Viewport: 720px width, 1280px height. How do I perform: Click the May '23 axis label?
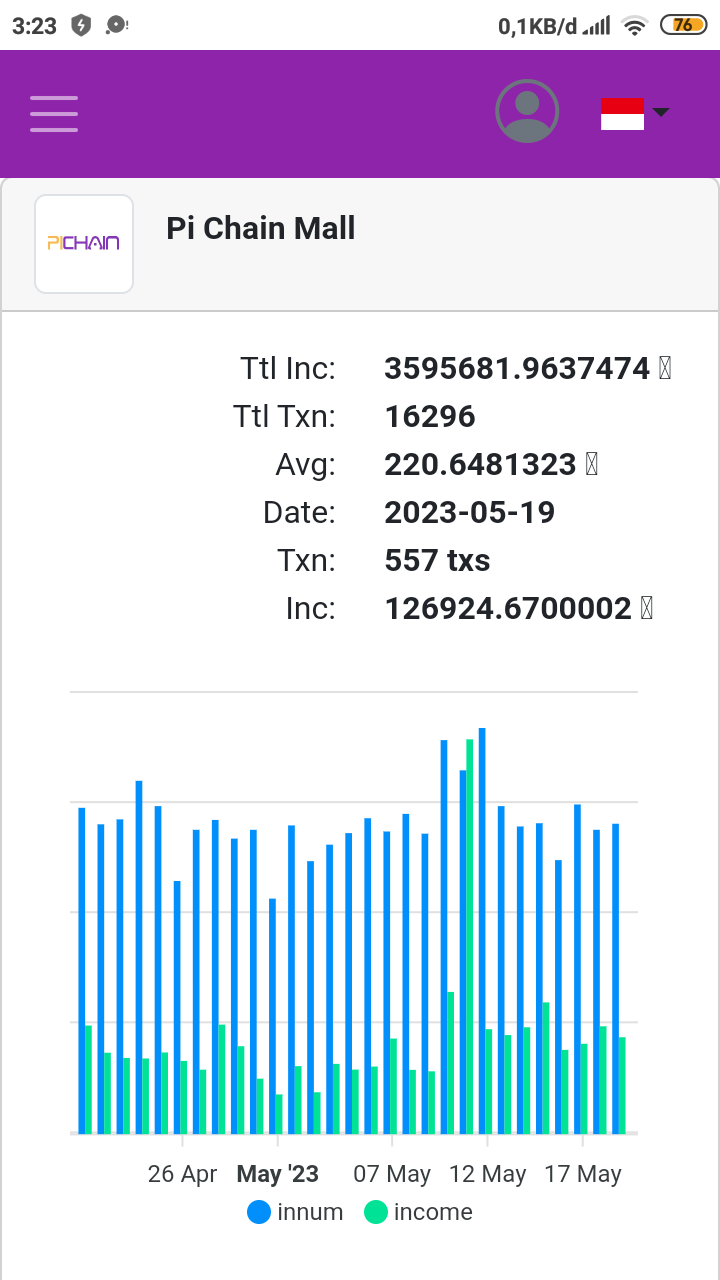point(277,1174)
